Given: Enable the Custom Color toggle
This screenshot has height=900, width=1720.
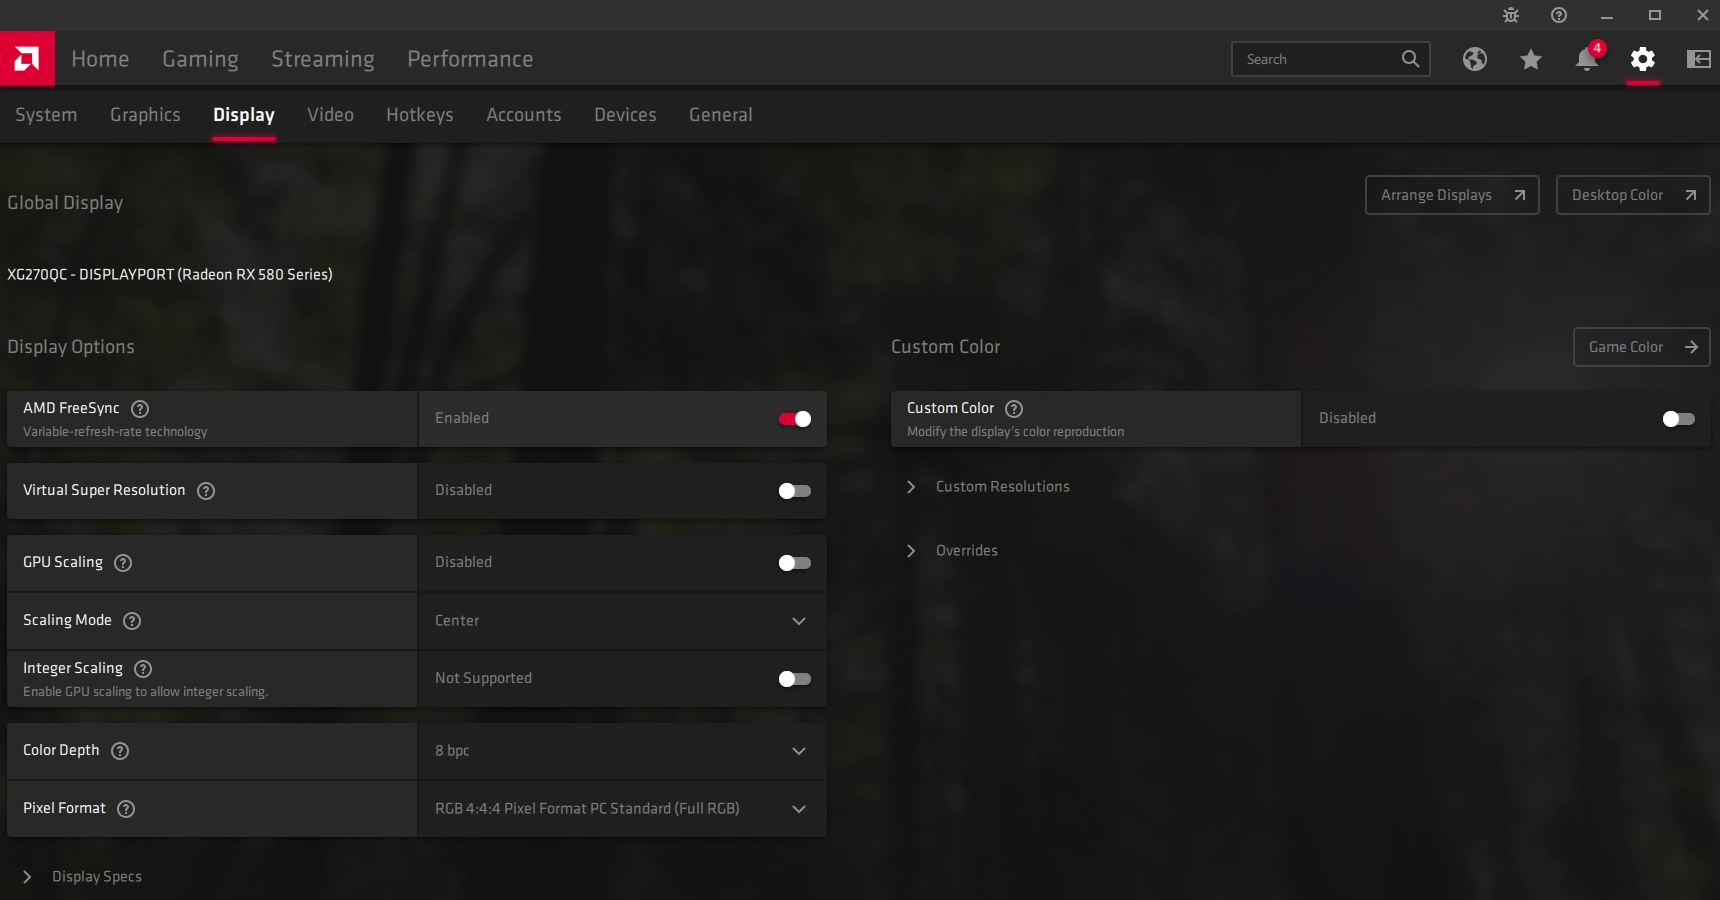Looking at the screenshot, I should click(1679, 419).
